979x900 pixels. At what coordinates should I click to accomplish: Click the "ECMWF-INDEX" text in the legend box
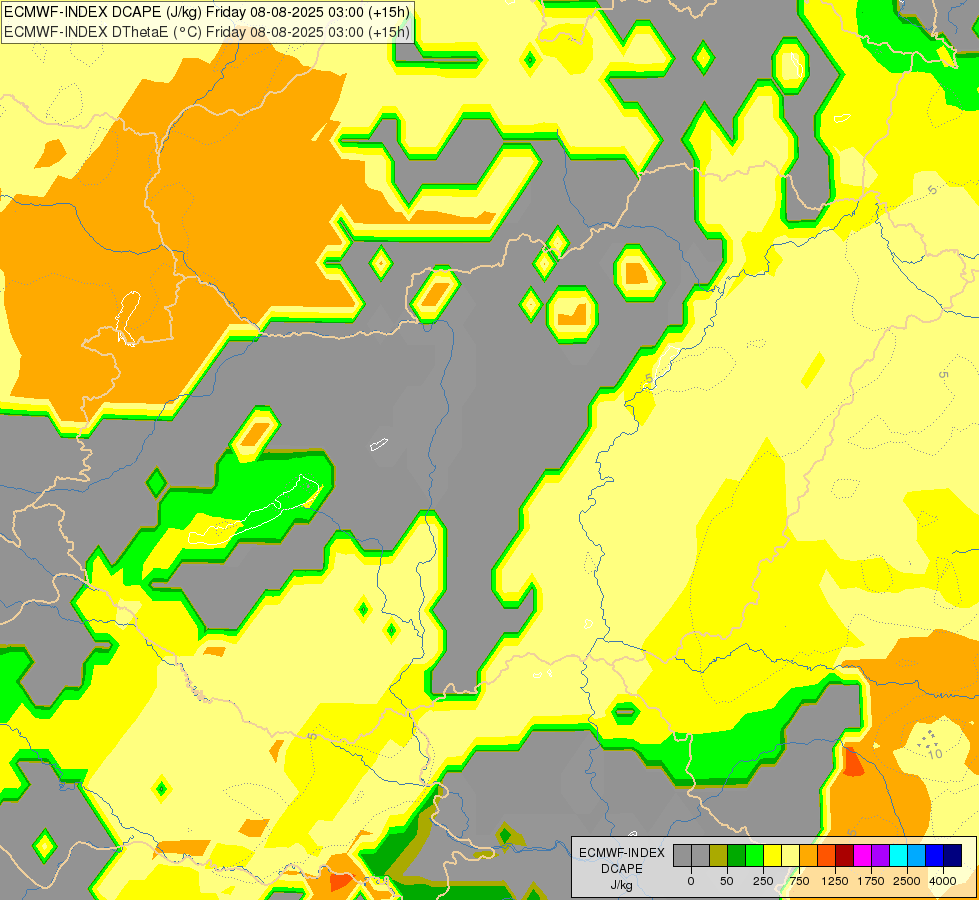tap(622, 853)
